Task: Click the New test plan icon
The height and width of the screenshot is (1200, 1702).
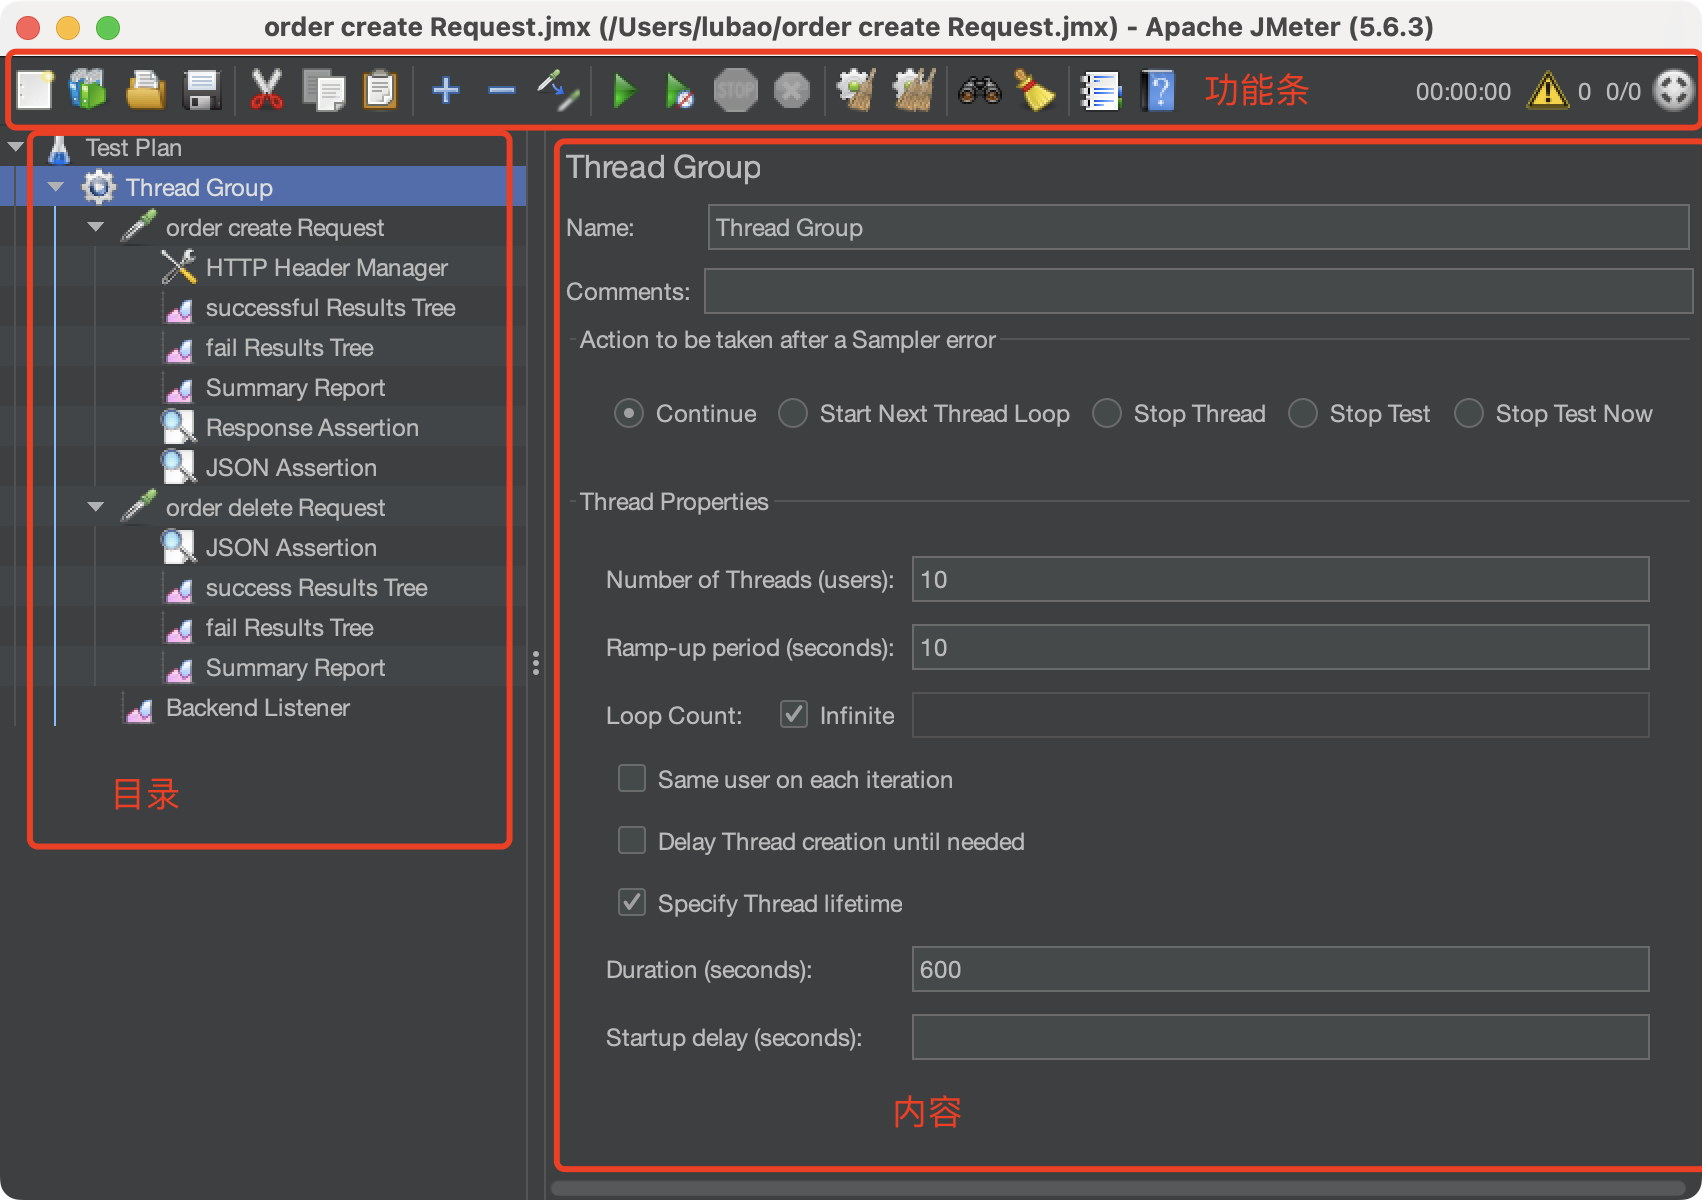Action: point(35,91)
